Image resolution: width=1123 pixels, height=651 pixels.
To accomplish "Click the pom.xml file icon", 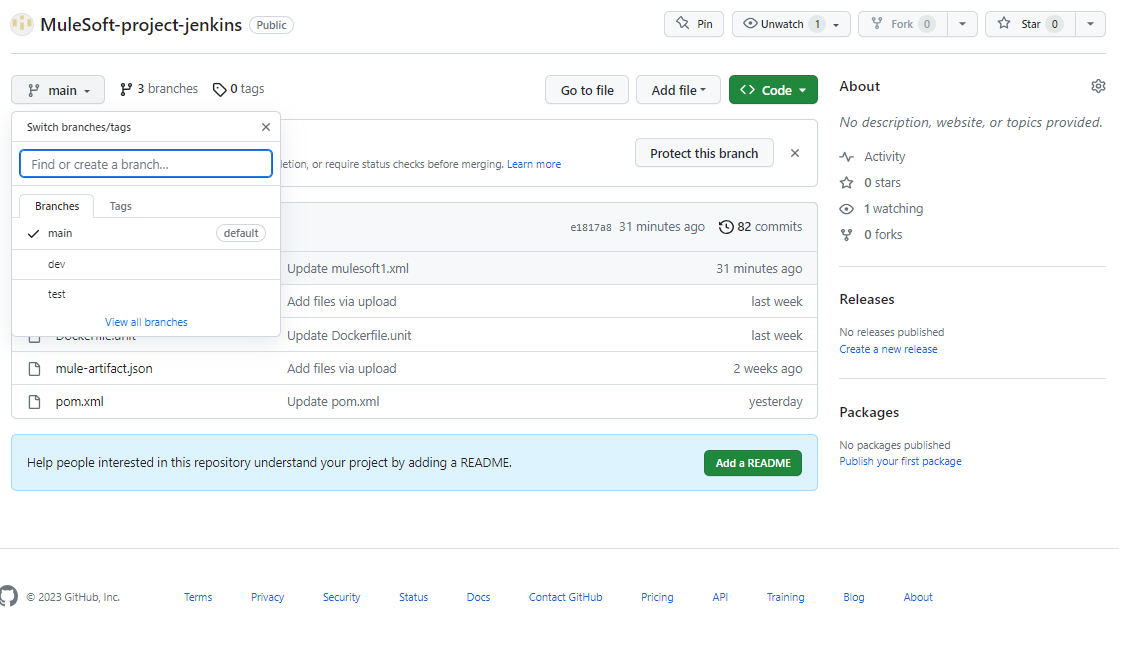I will coord(34,402).
